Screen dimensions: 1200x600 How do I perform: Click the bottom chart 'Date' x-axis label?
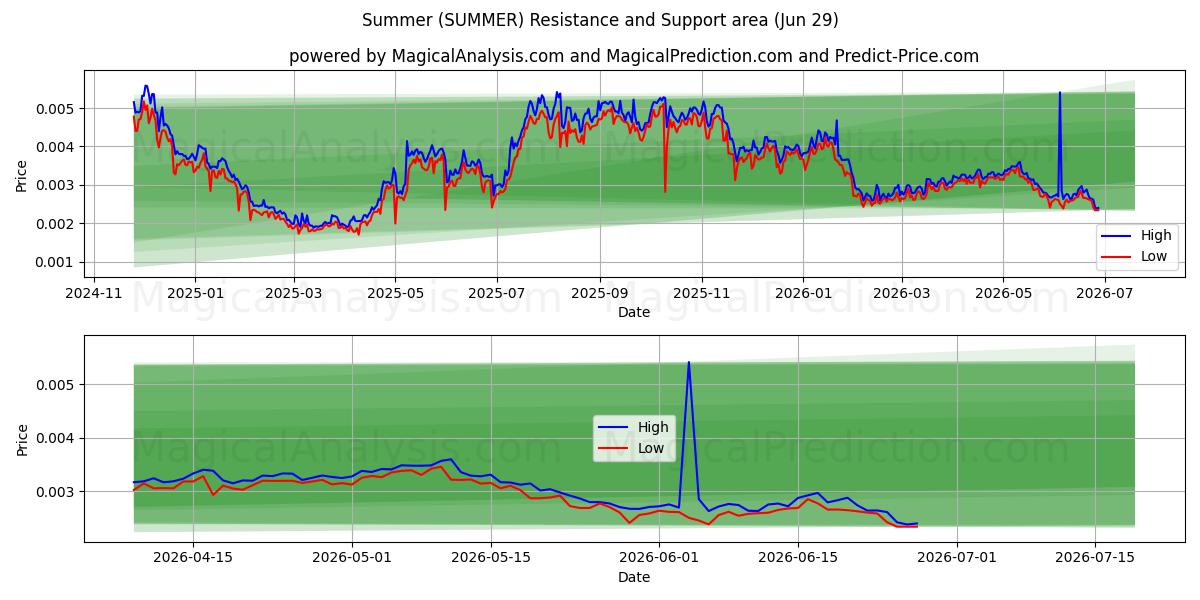click(x=633, y=577)
